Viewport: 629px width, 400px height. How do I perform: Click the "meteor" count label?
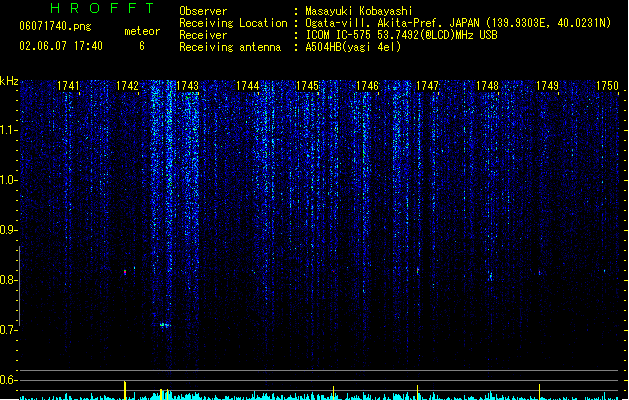tap(142, 31)
